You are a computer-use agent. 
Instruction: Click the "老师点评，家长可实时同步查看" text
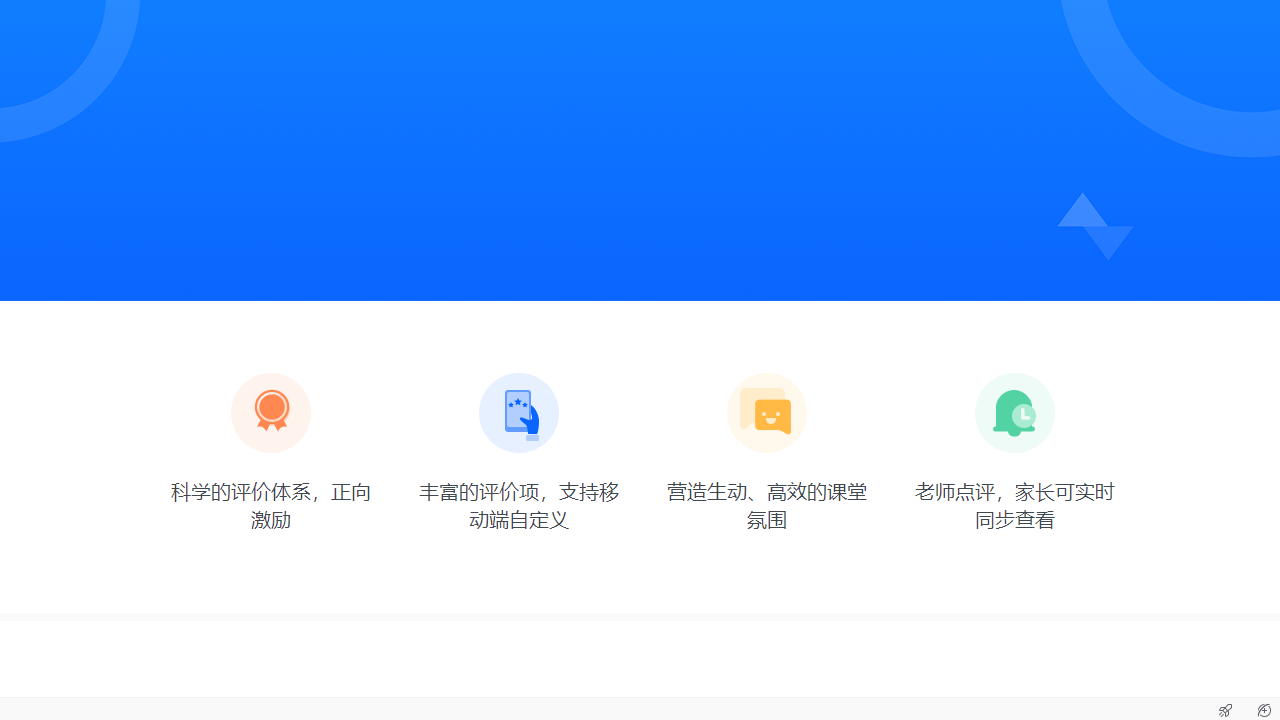pos(1014,506)
